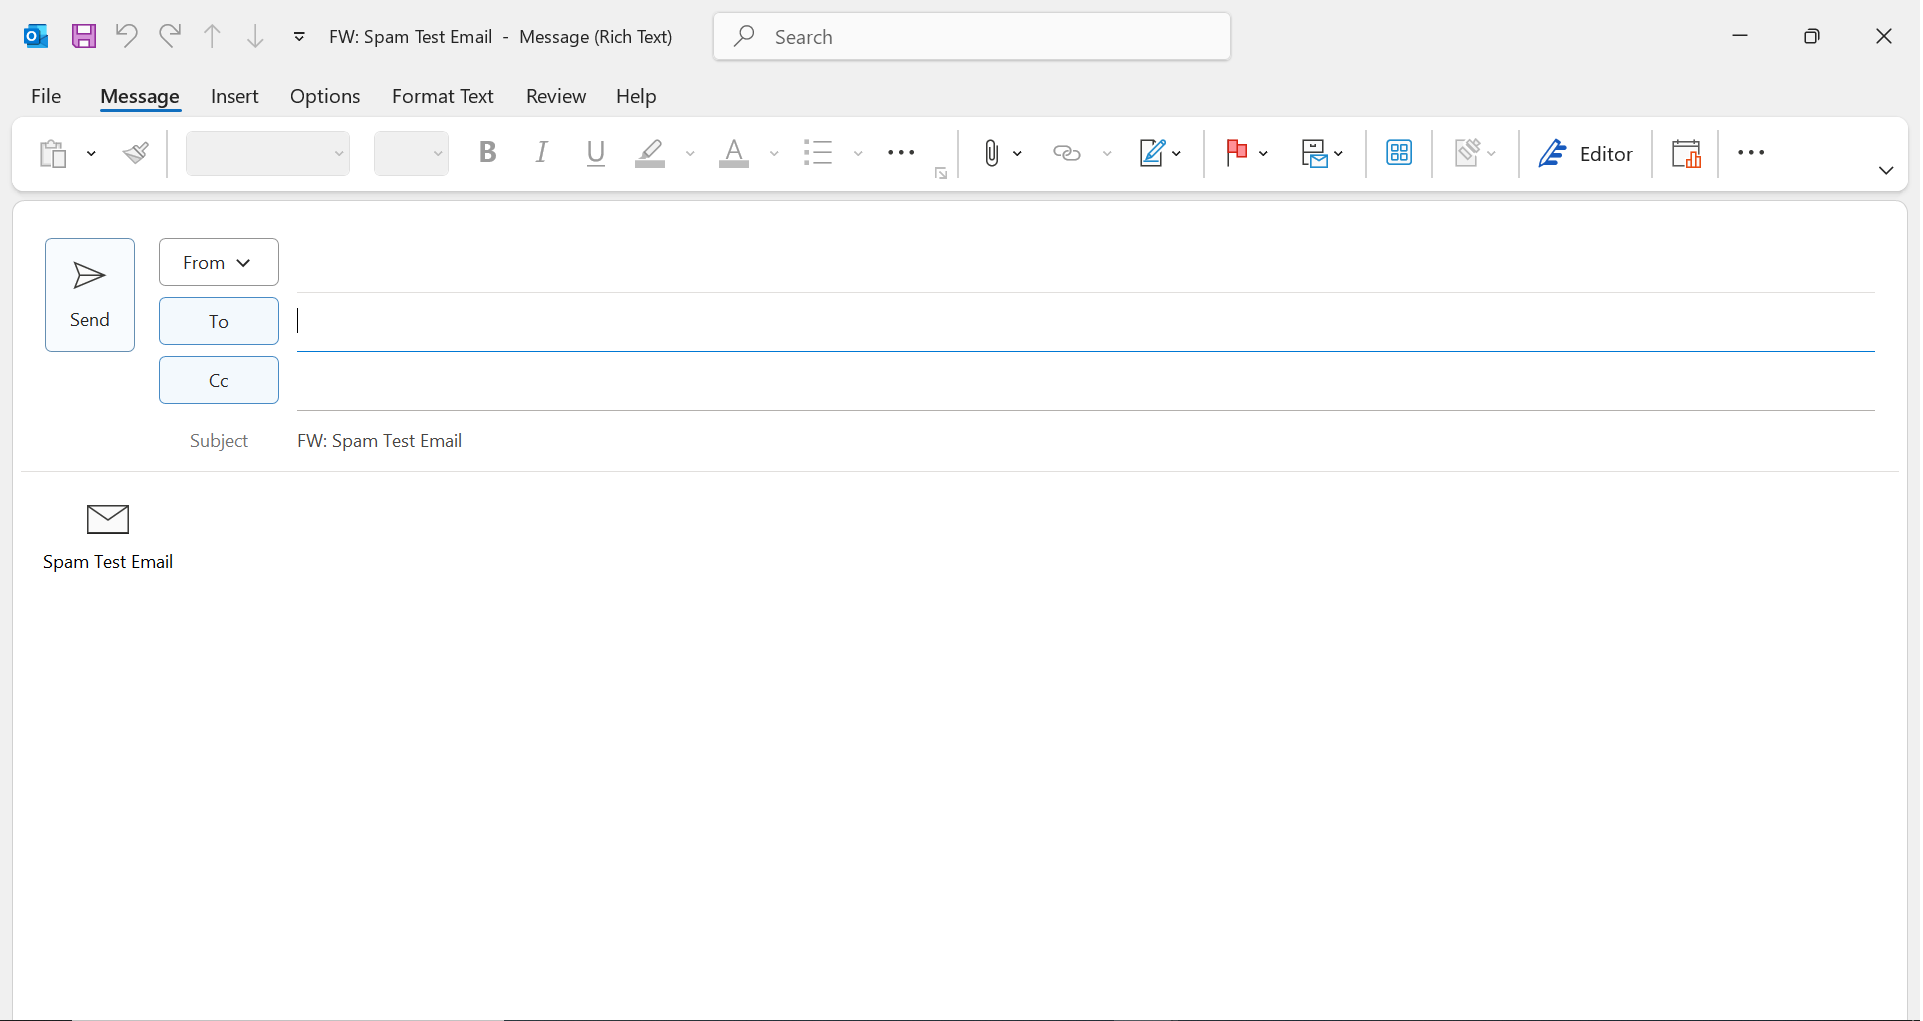Go to next item with down arrow
The width and height of the screenshot is (1923, 1021).
click(255, 37)
